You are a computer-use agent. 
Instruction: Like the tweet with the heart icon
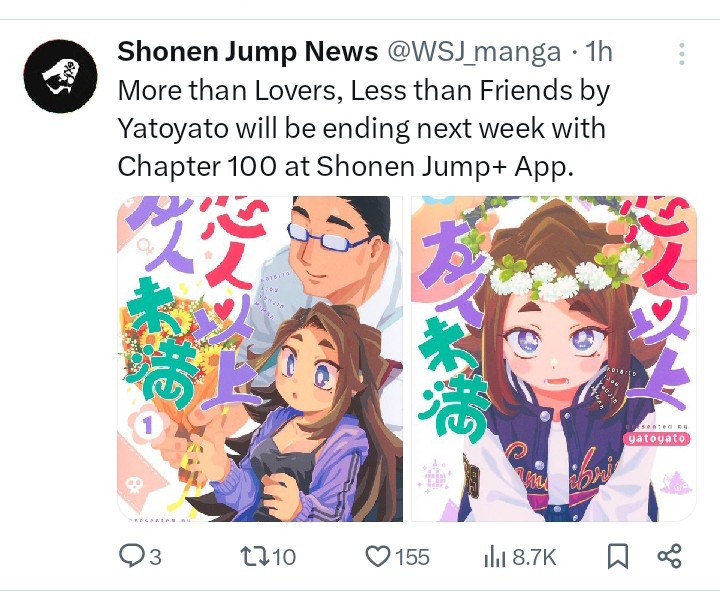pyautogui.click(x=377, y=556)
